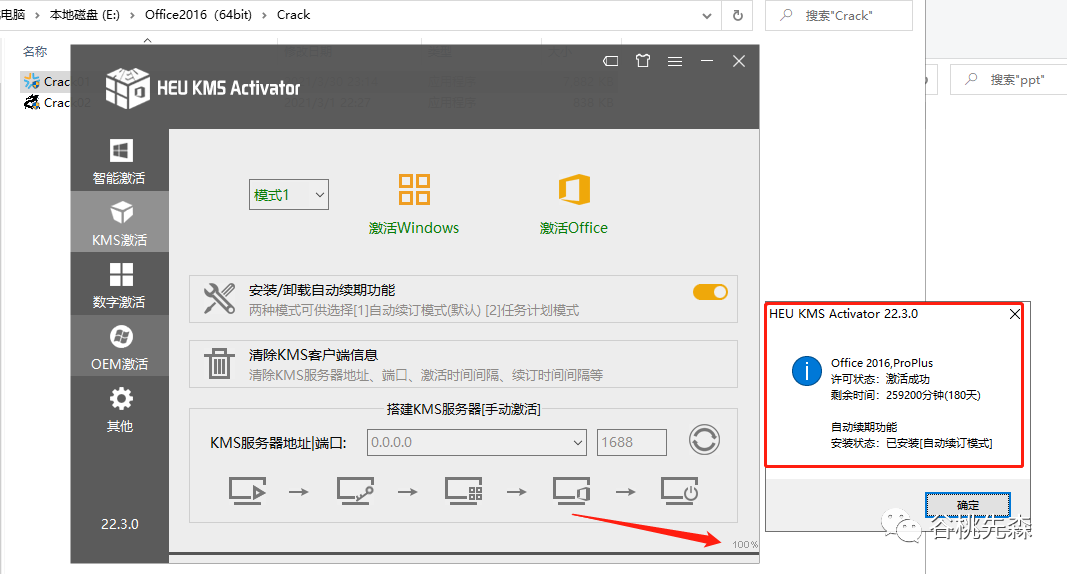Switch to the 数字激活 digital activation tab
The image size is (1067, 574).
coord(119,285)
